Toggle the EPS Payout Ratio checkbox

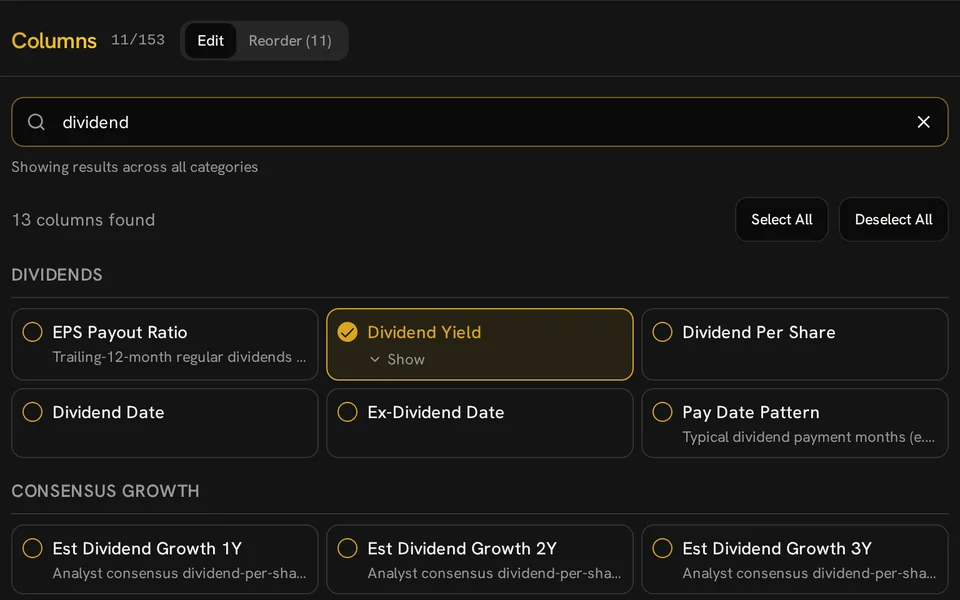coord(32,332)
